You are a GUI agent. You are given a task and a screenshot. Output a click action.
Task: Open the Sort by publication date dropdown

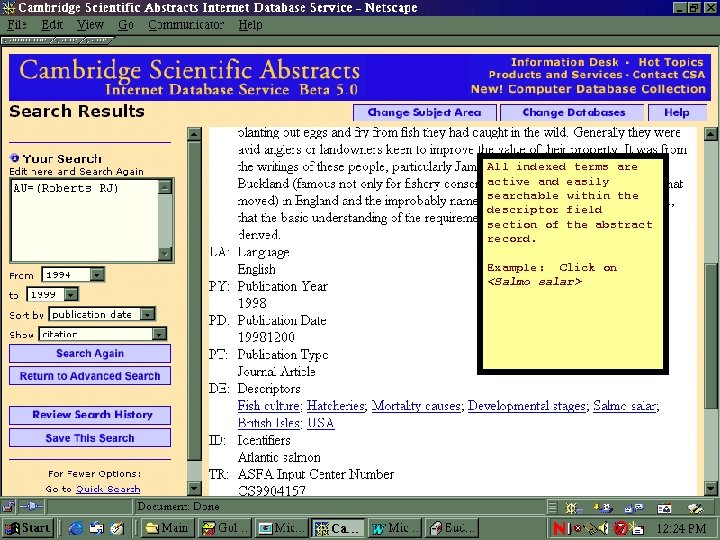click(x=147, y=315)
